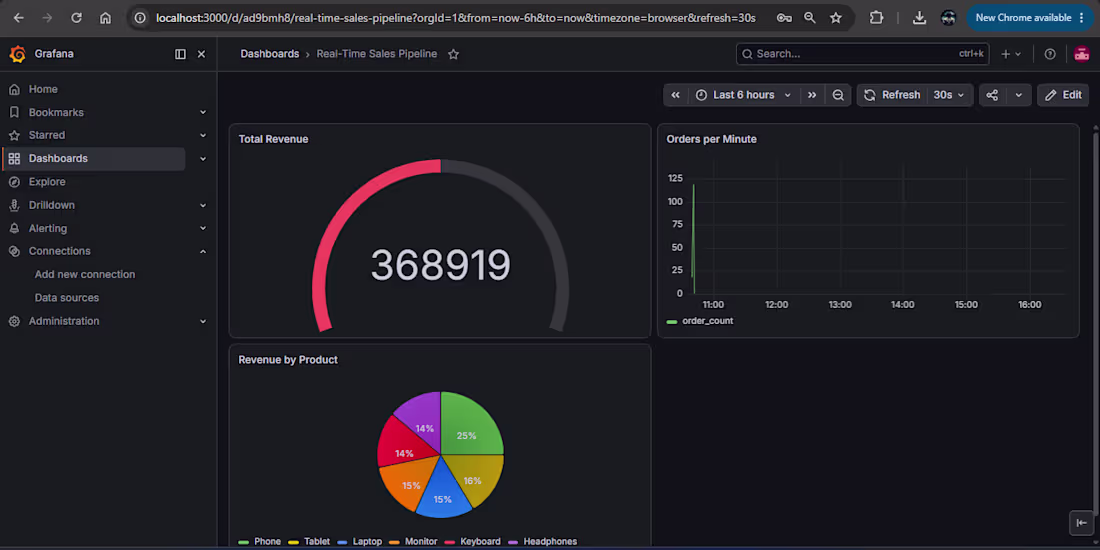Toggle Monitor legend series
This screenshot has height=550, width=1100.
pyautogui.click(x=421, y=542)
